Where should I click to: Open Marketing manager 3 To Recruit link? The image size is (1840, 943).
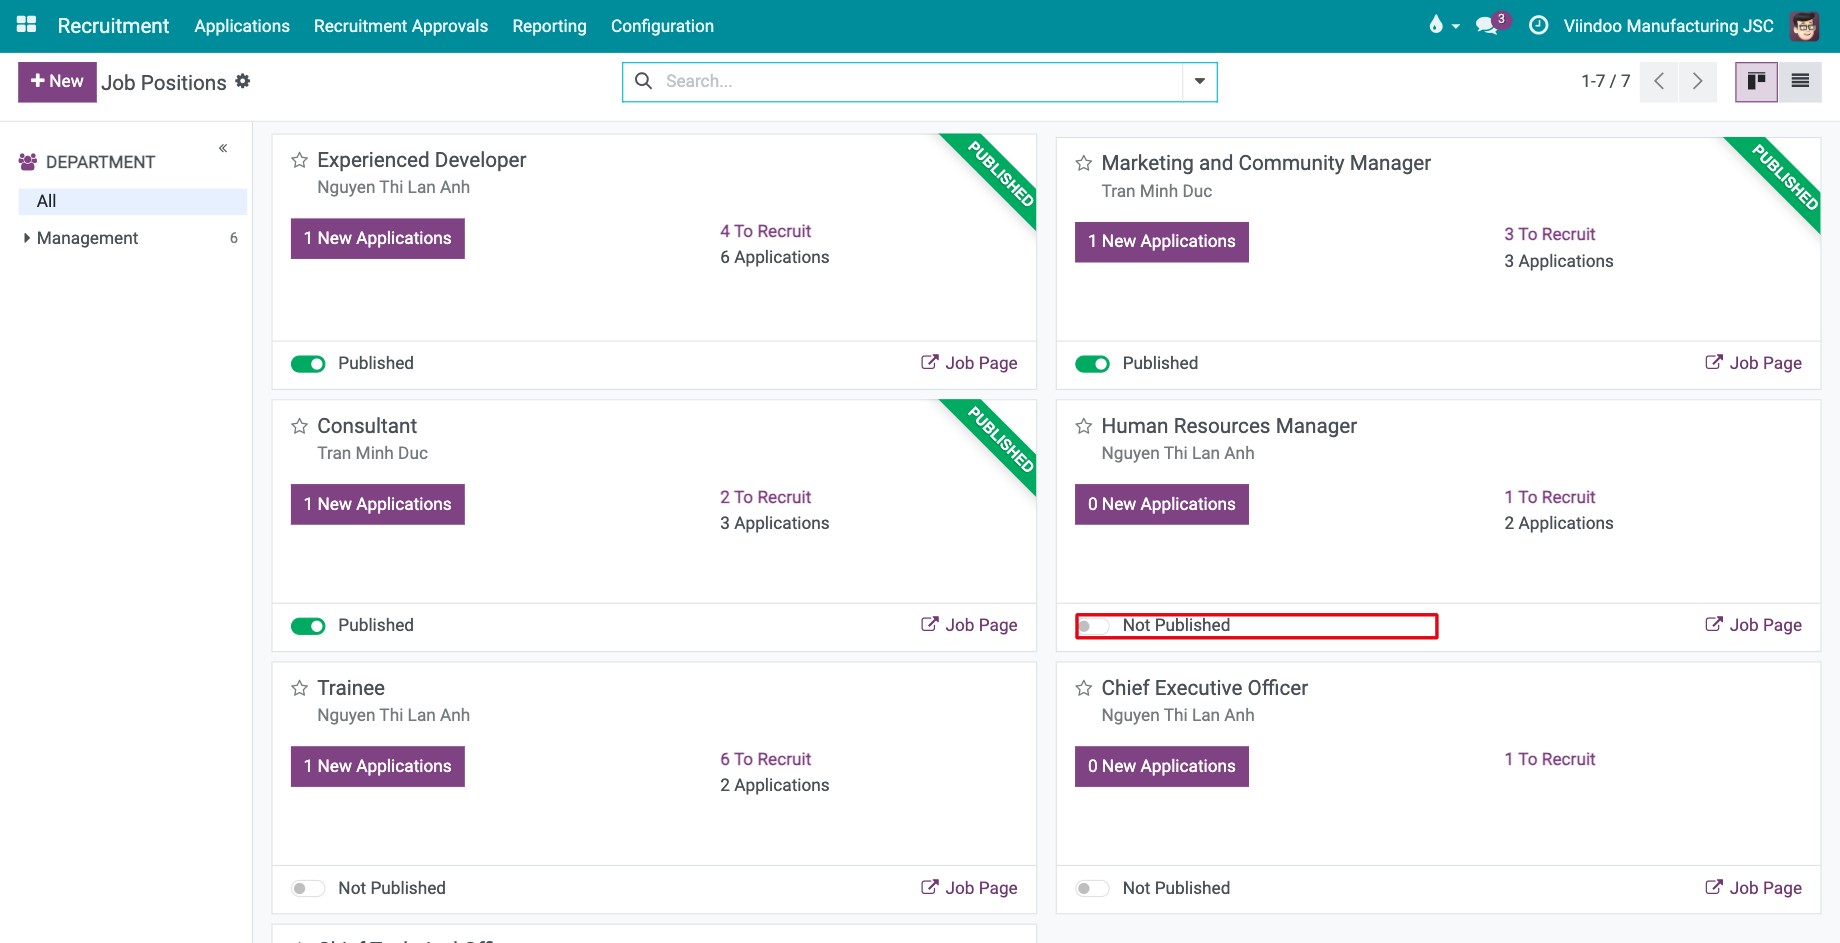(1550, 234)
